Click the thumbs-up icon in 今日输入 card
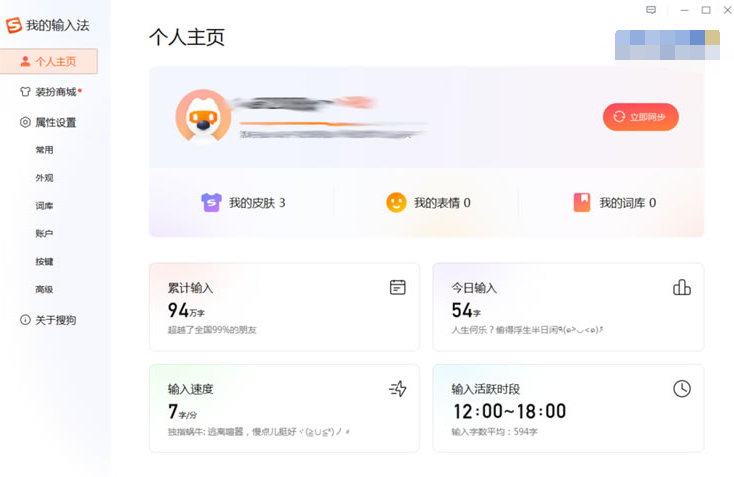734x477 pixels. click(682, 287)
